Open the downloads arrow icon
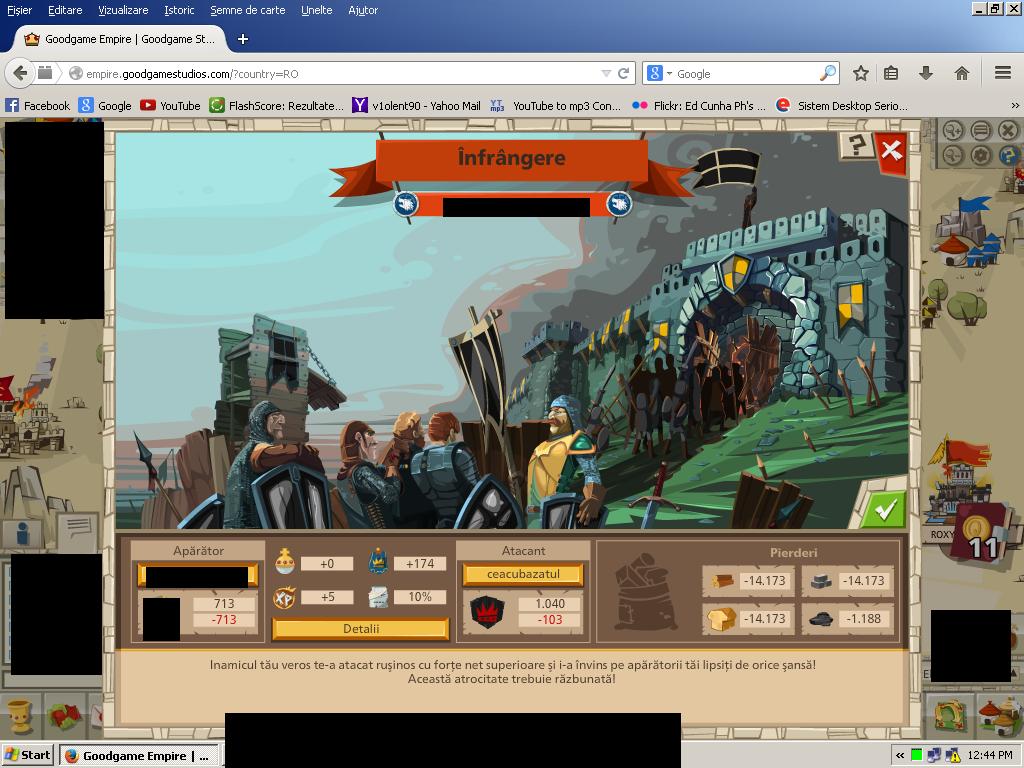Viewport: 1024px width, 768px height. (925, 73)
